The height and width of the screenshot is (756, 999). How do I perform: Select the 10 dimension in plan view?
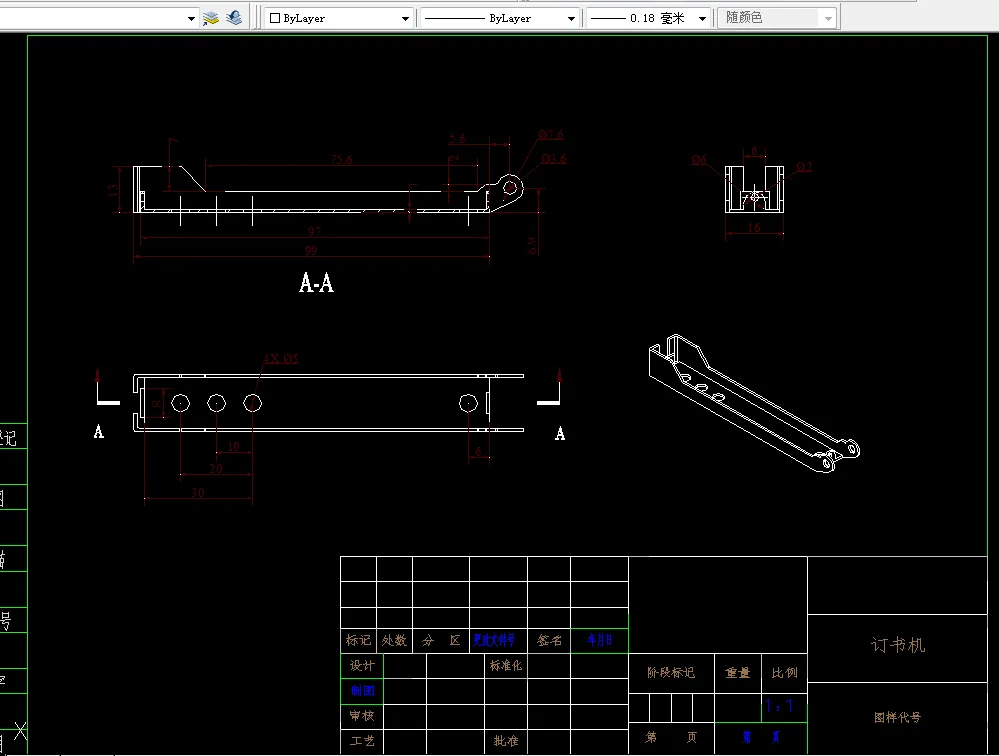click(x=234, y=446)
